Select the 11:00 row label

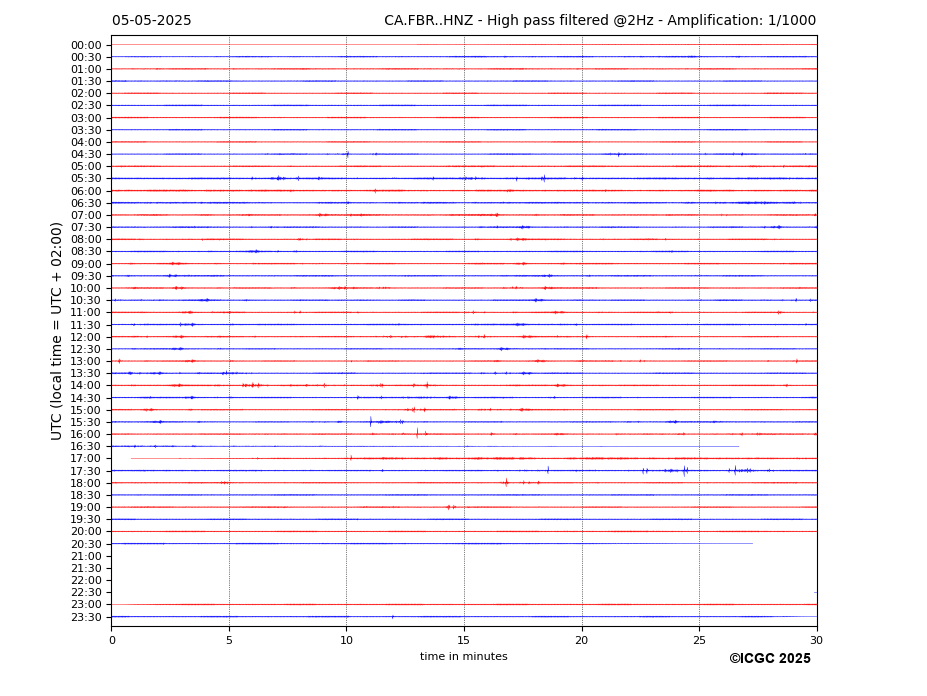click(x=86, y=313)
